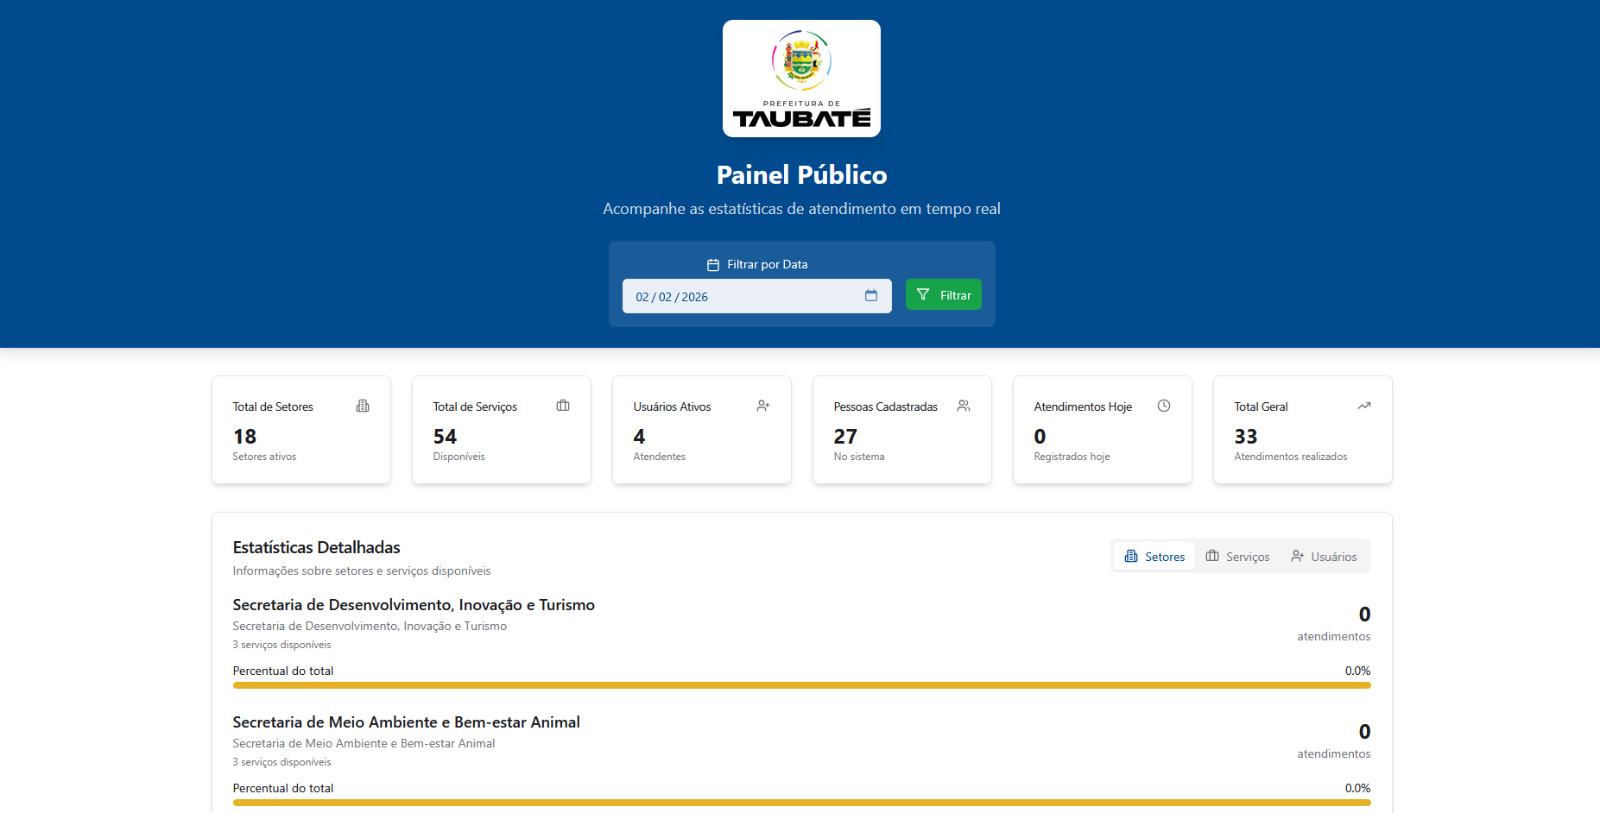The width and height of the screenshot is (1600, 813).
Task: Open the calendar picker in date field
Action: (x=871, y=296)
